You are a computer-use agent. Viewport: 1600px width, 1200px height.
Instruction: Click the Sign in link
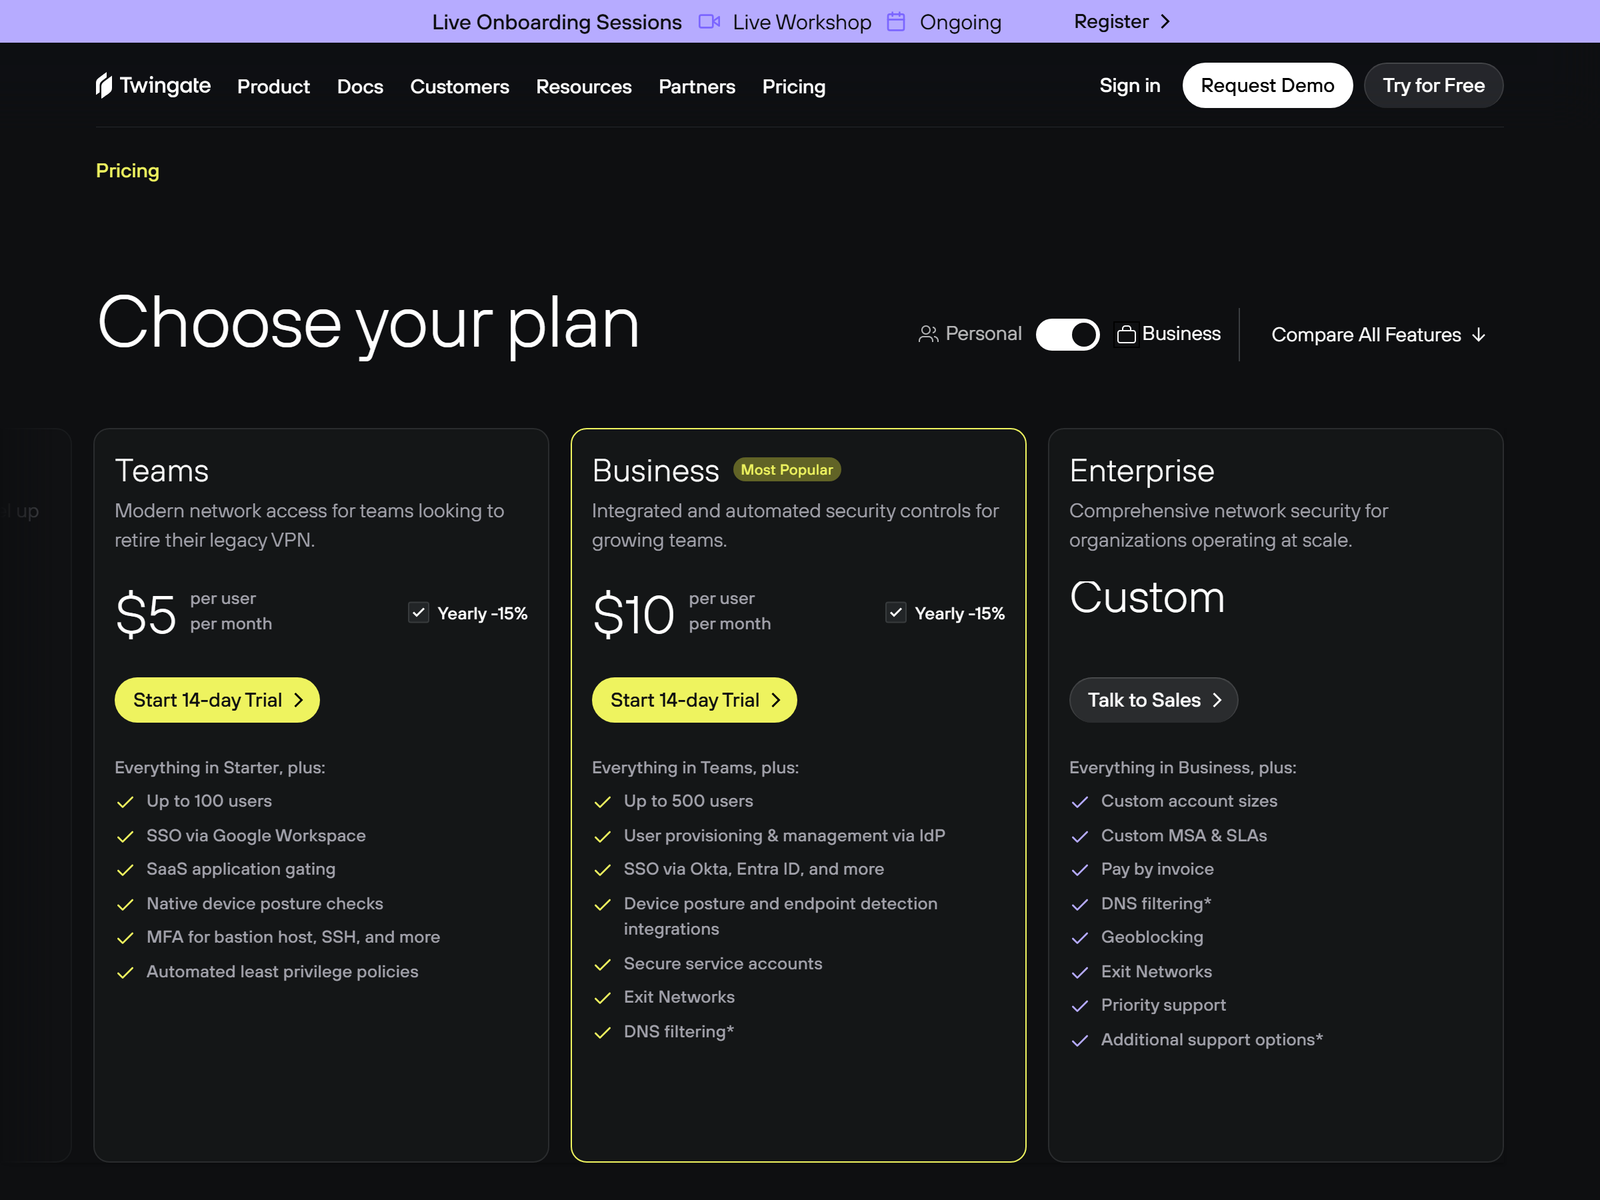coord(1130,86)
